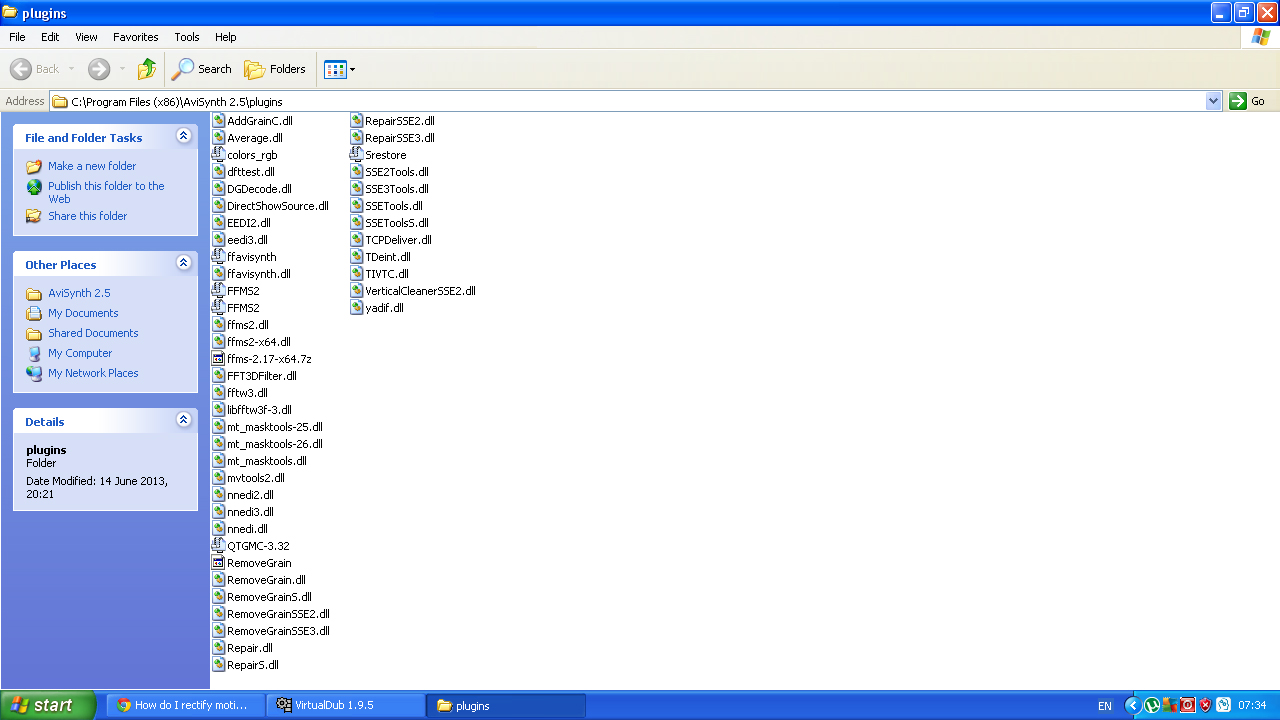Switch to VirtualDub 1.9.5 taskbar window

[x=346, y=705]
